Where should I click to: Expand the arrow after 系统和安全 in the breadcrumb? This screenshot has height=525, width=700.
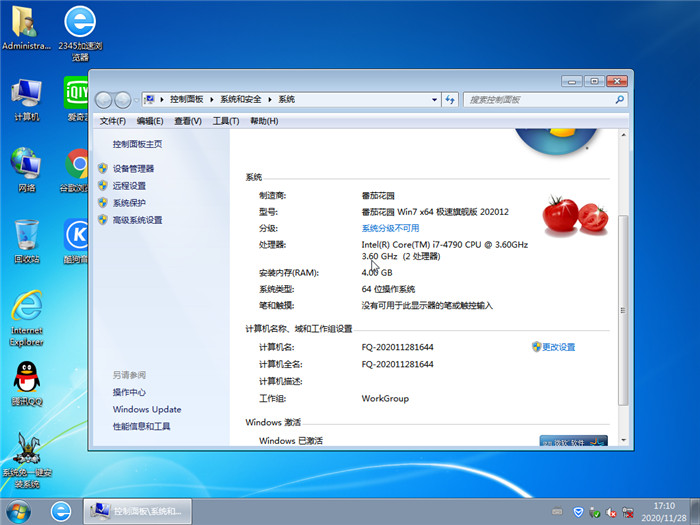(x=270, y=100)
